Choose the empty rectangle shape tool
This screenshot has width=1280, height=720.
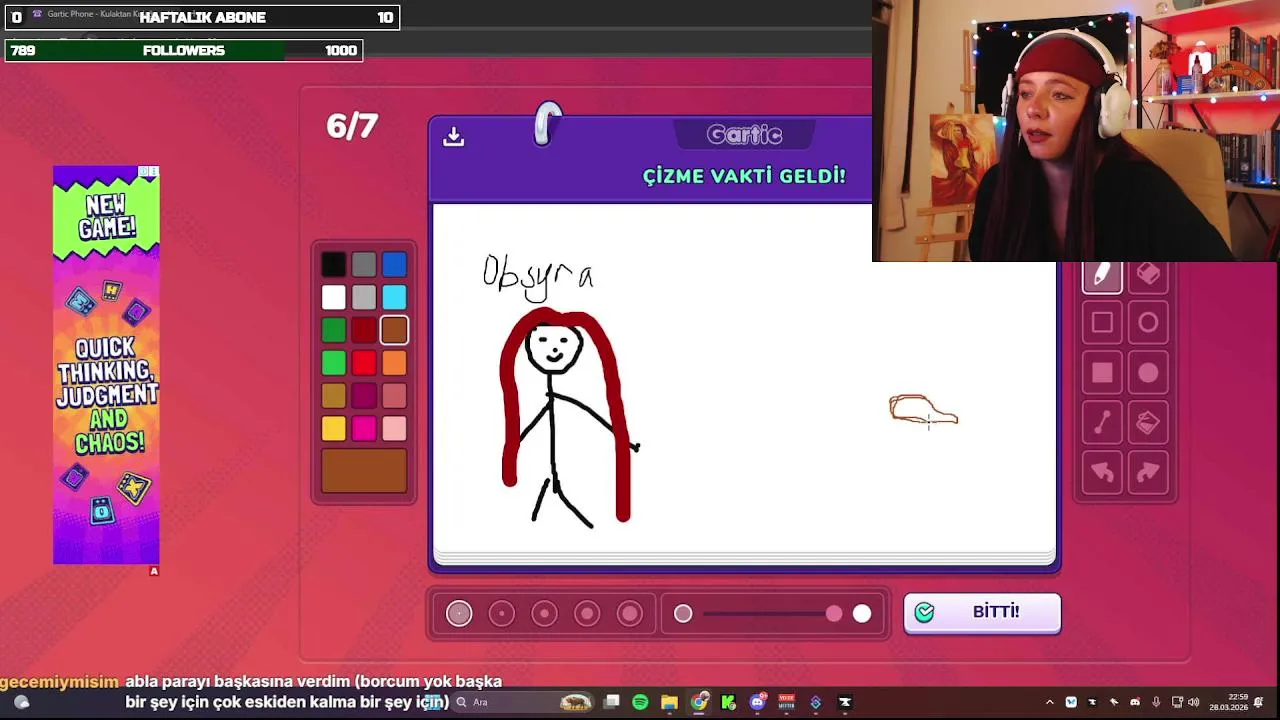1102,323
